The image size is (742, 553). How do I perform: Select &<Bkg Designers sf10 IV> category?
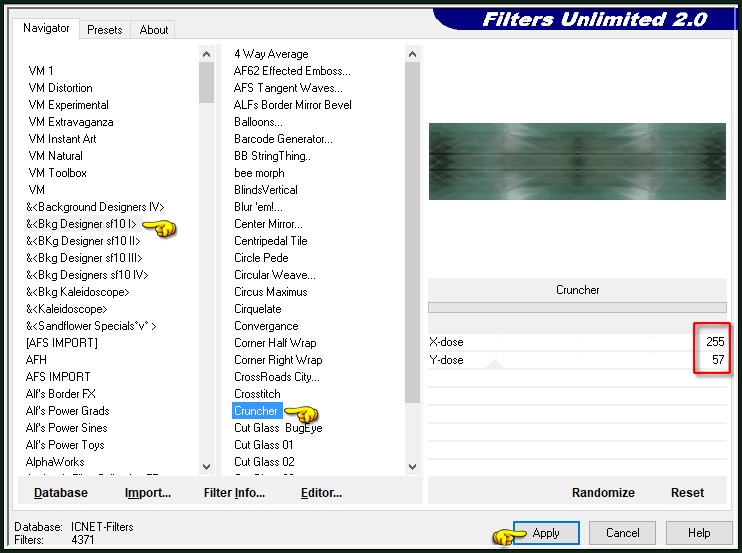point(87,275)
